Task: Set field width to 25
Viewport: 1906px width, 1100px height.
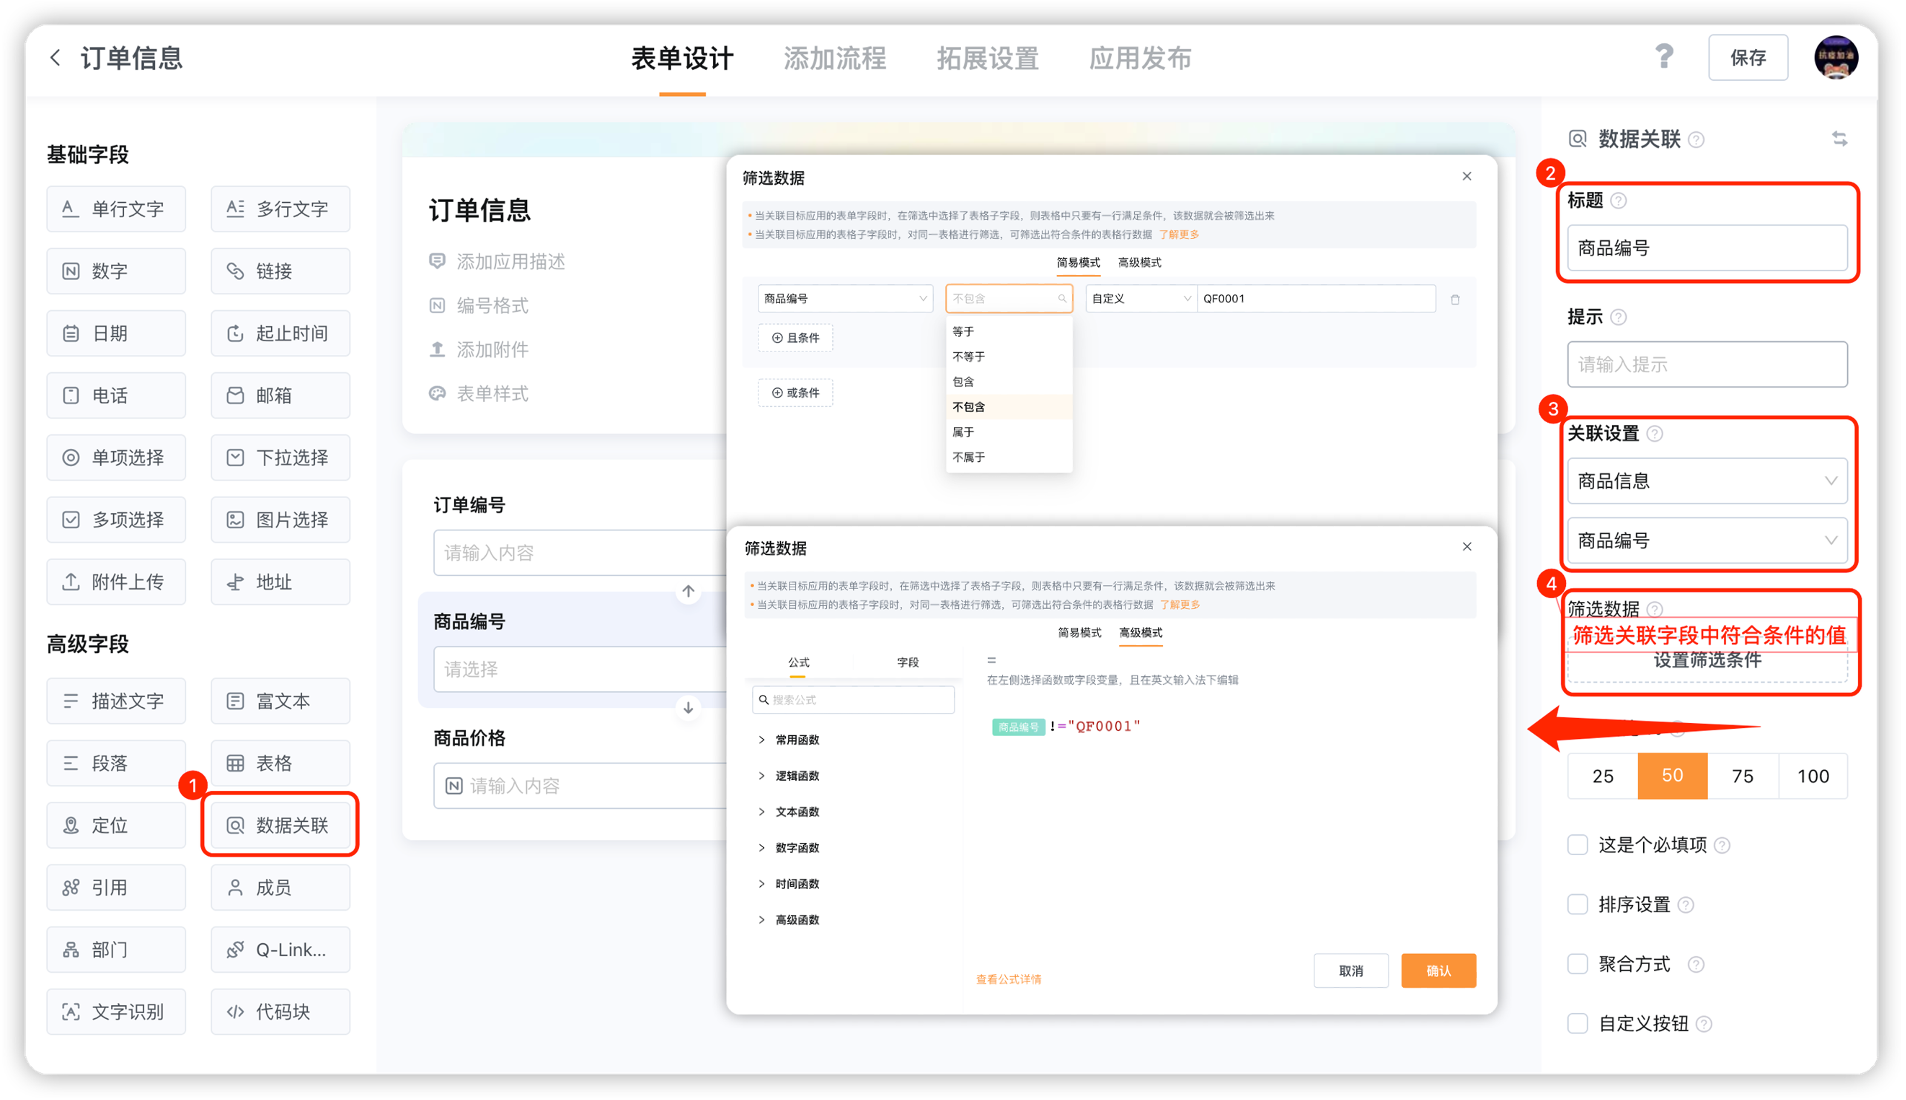Action: pos(1603,776)
